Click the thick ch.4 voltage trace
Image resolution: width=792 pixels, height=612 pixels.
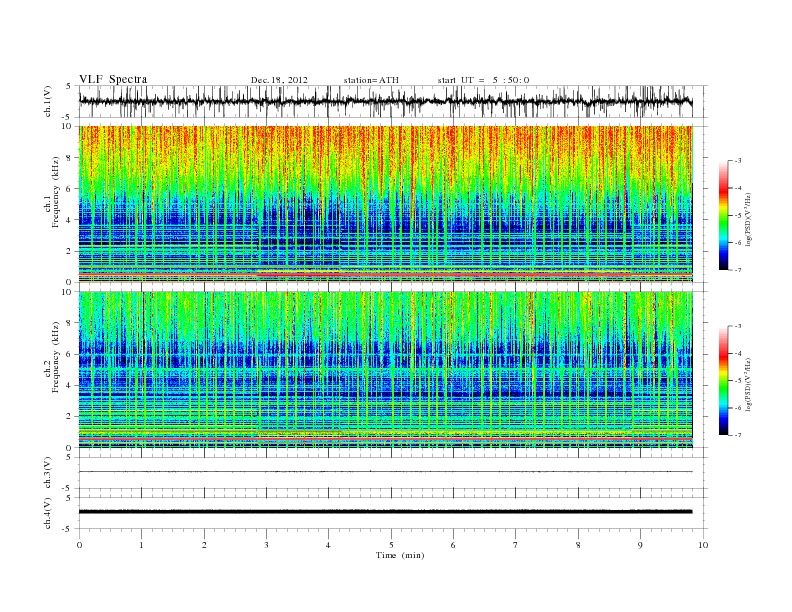[x=386, y=512]
